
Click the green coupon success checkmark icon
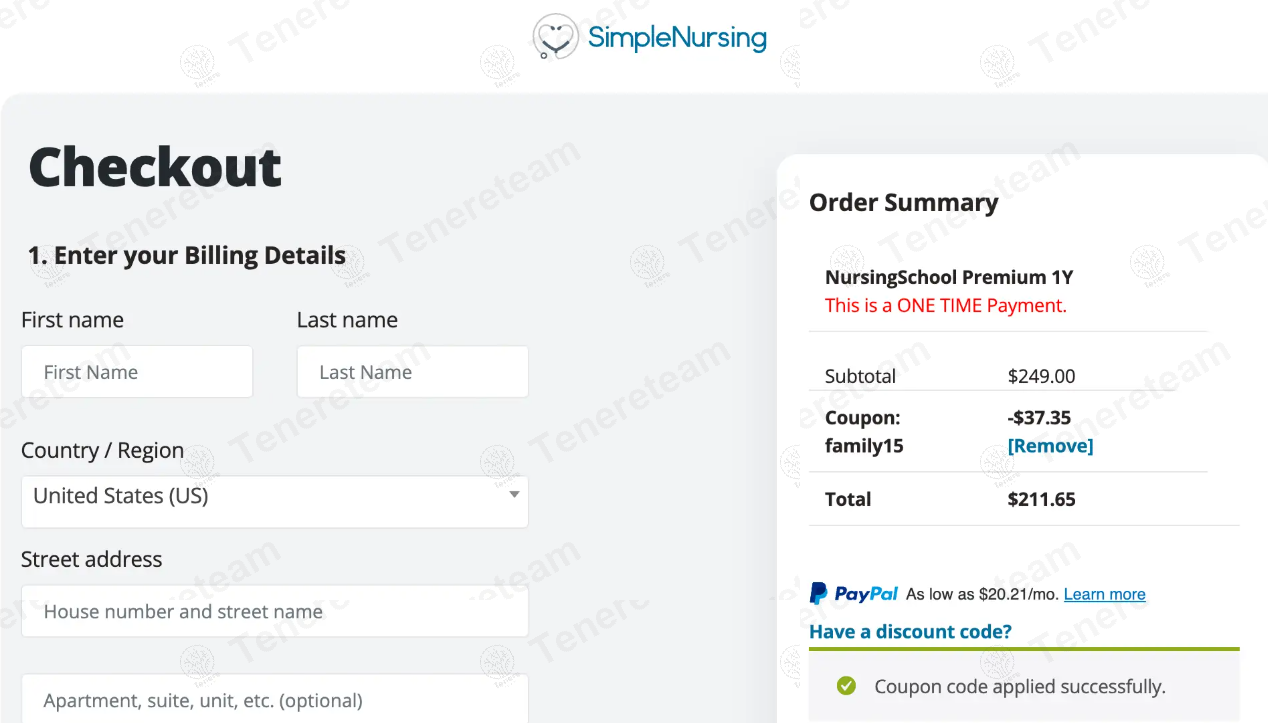click(846, 686)
